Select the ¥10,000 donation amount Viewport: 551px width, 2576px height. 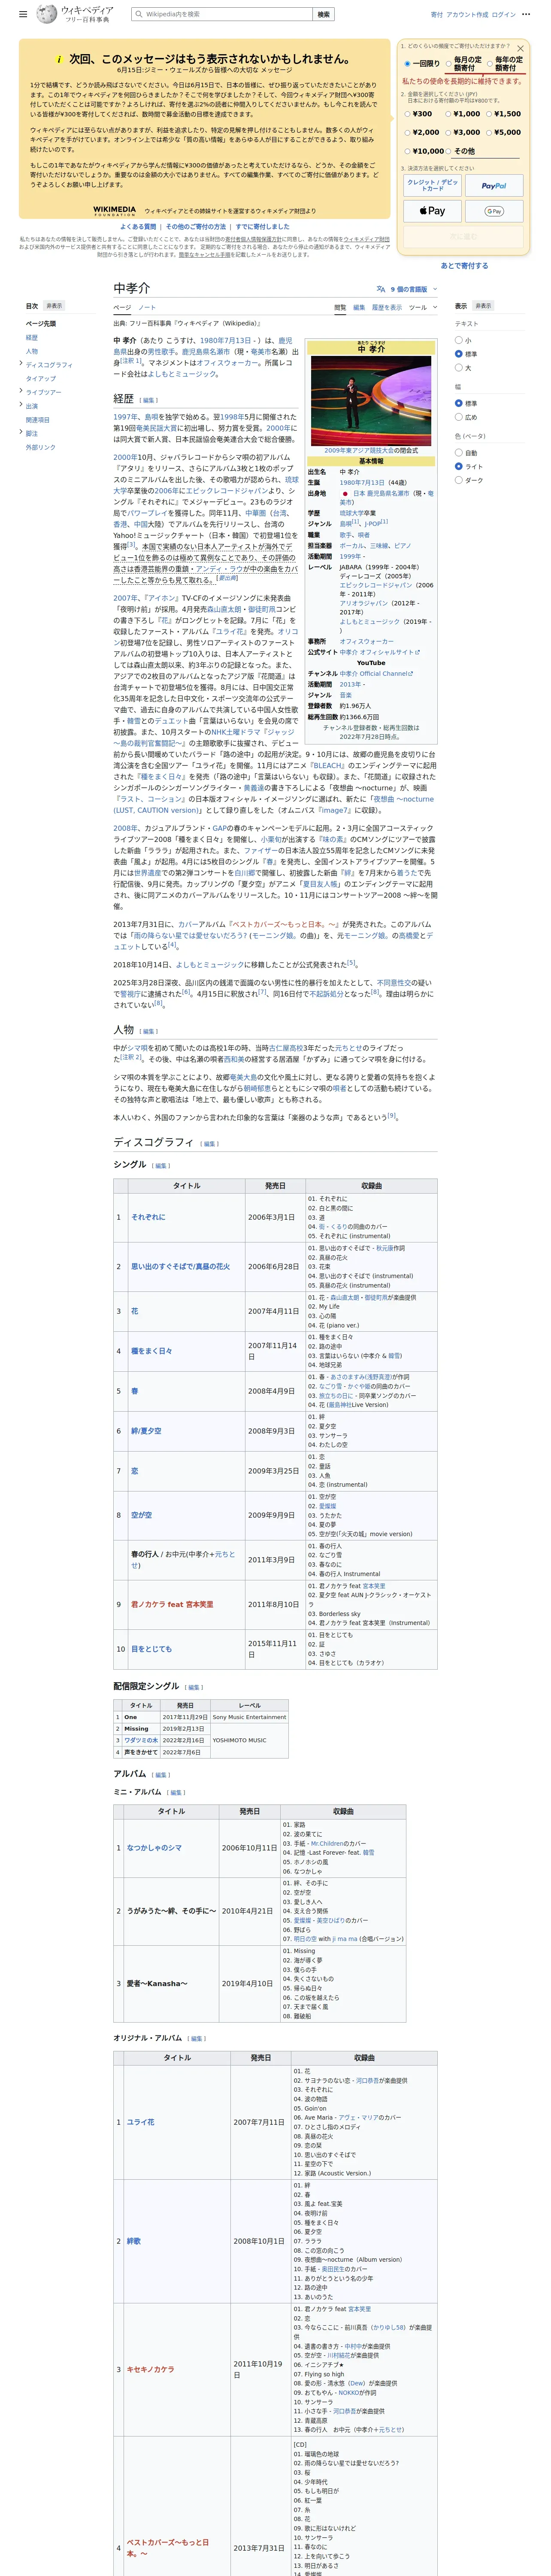(408, 151)
